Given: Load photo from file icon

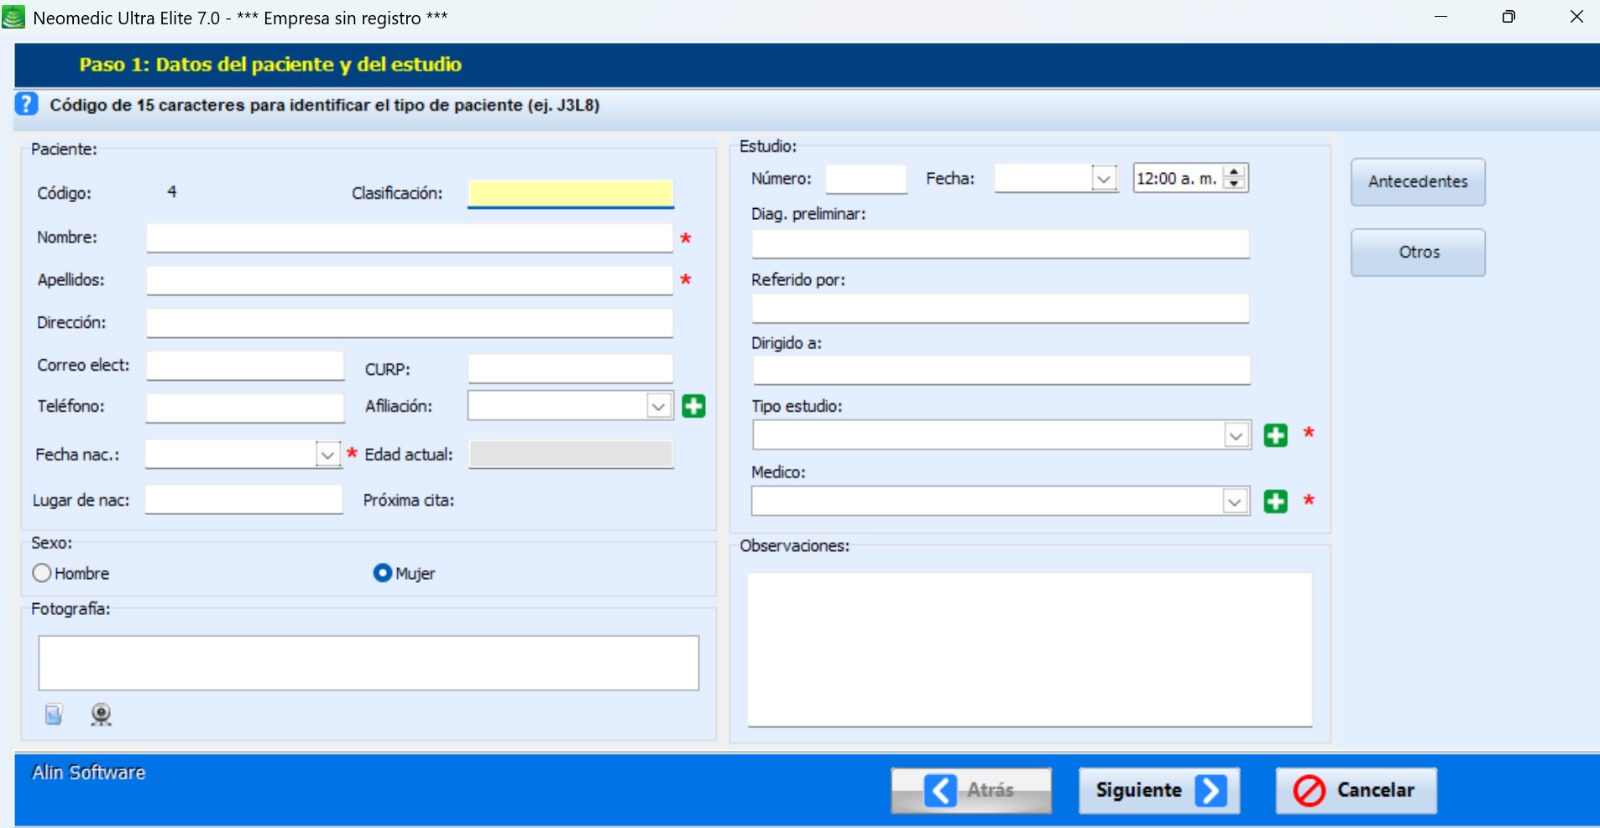Looking at the screenshot, I should pyautogui.click(x=54, y=714).
